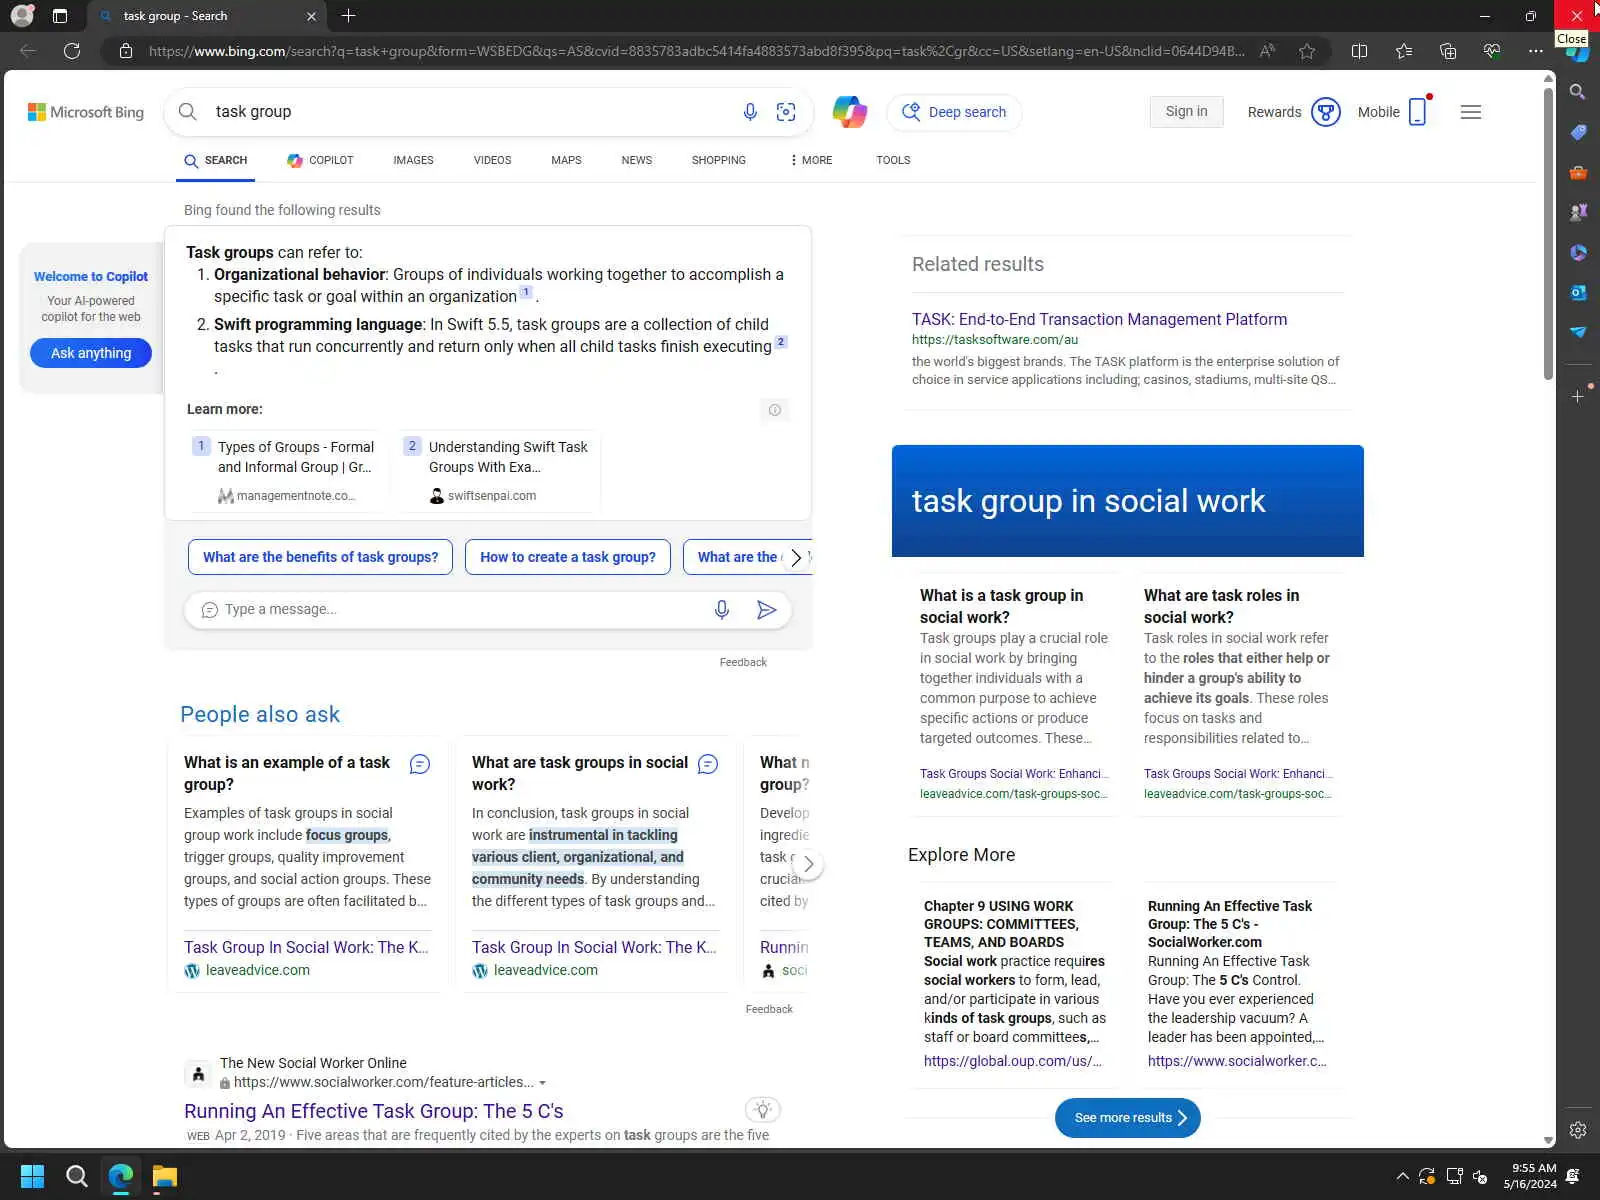Click the browser back arrow
The height and width of the screenshot is (1200, 1600).
pos(28,51)
